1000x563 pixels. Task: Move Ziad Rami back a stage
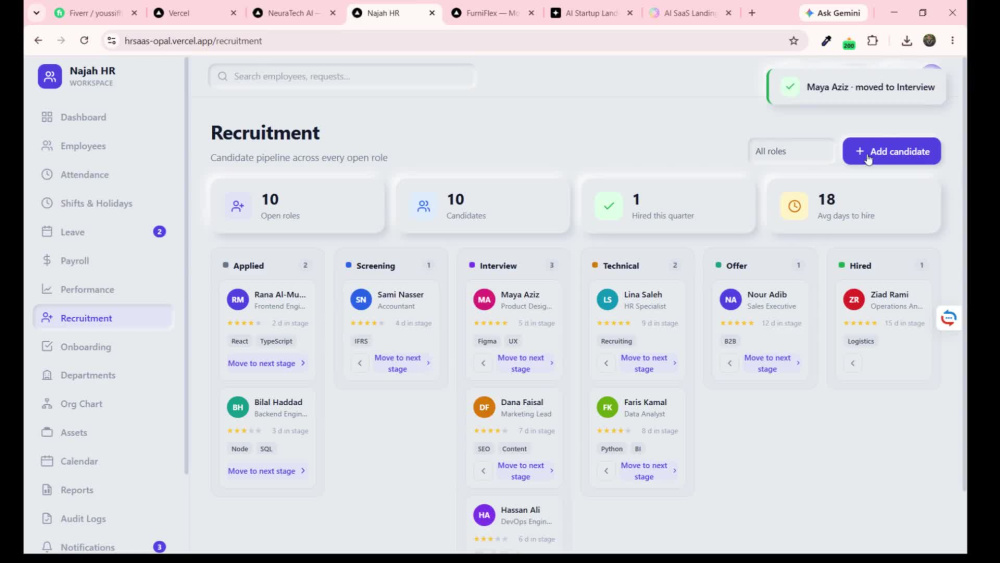coord(853,363)
